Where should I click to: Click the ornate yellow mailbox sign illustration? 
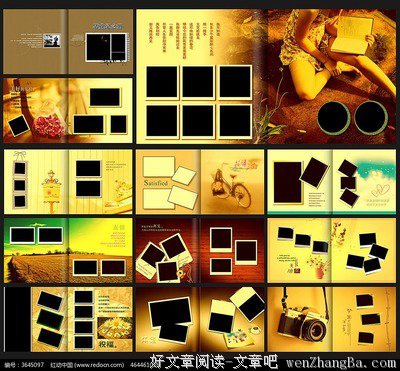coord(51,191)
